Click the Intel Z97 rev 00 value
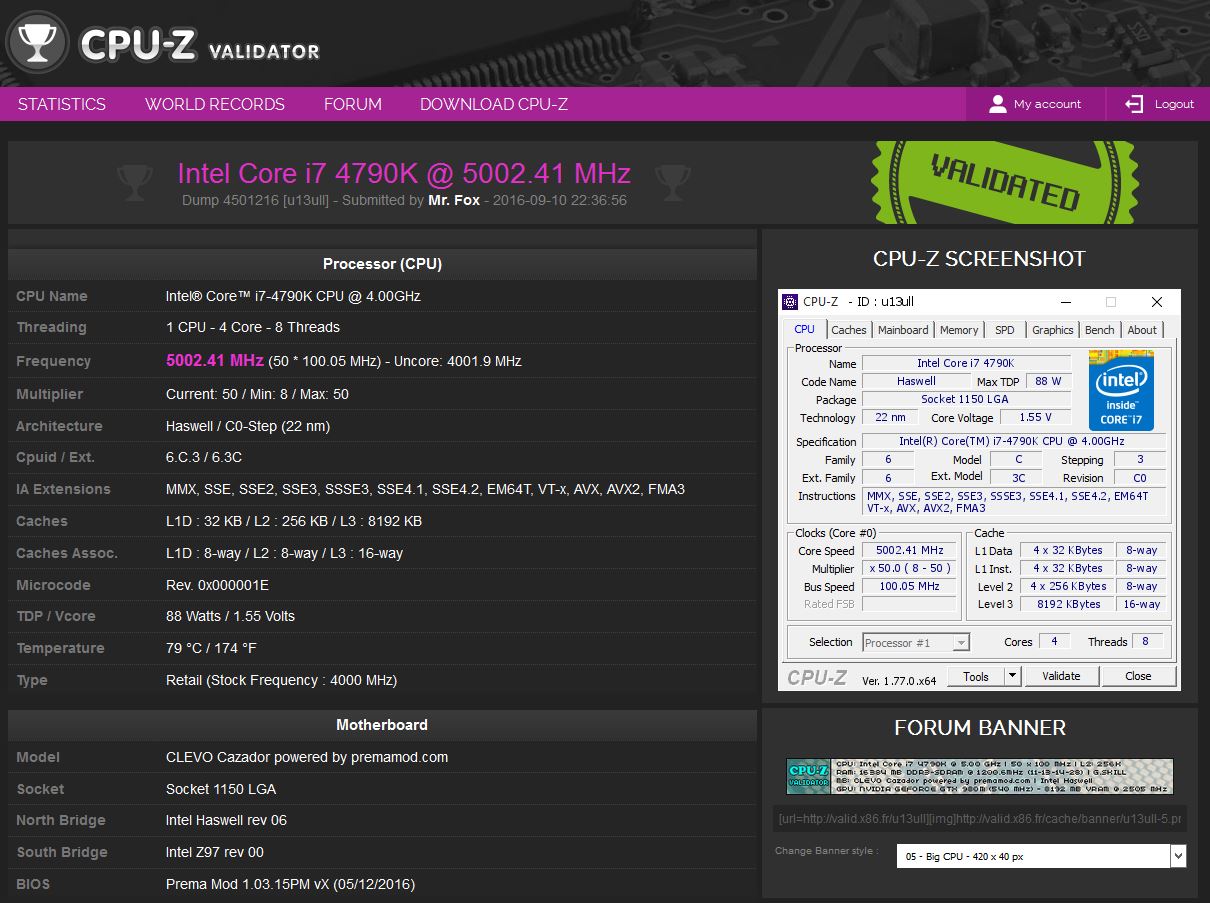Screen dimensions: 1210x903 click(215, 852)
